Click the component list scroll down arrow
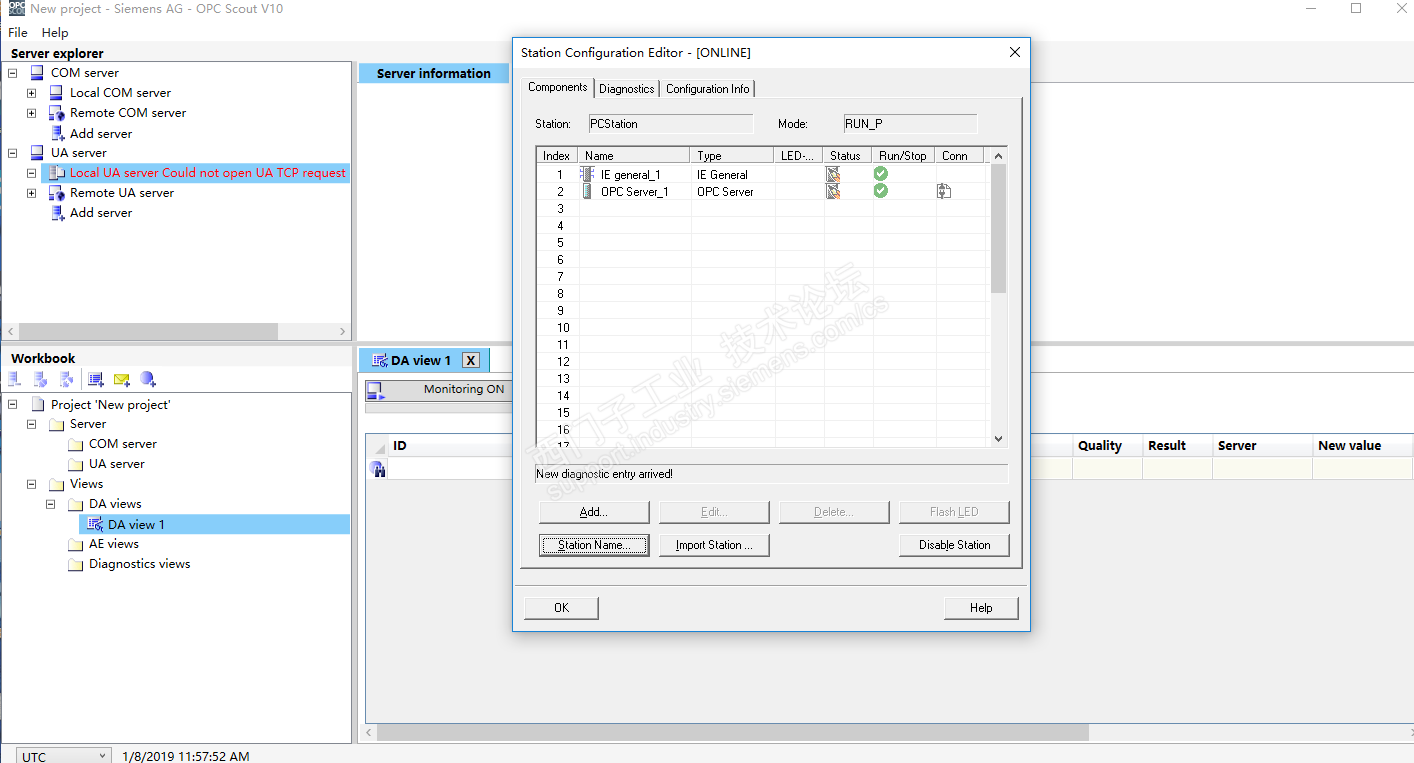Image resolution: width=1414 pixels, height=763 pixels. coord(998,439)
